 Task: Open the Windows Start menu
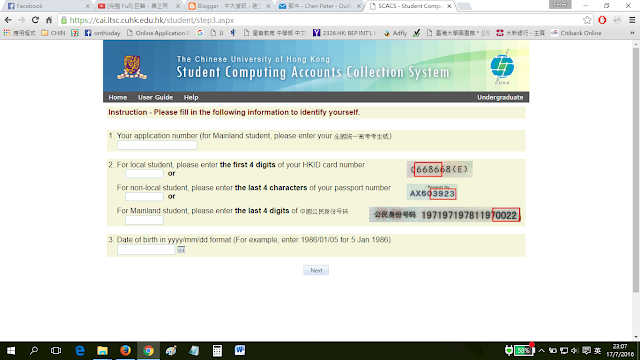point(11,351)
